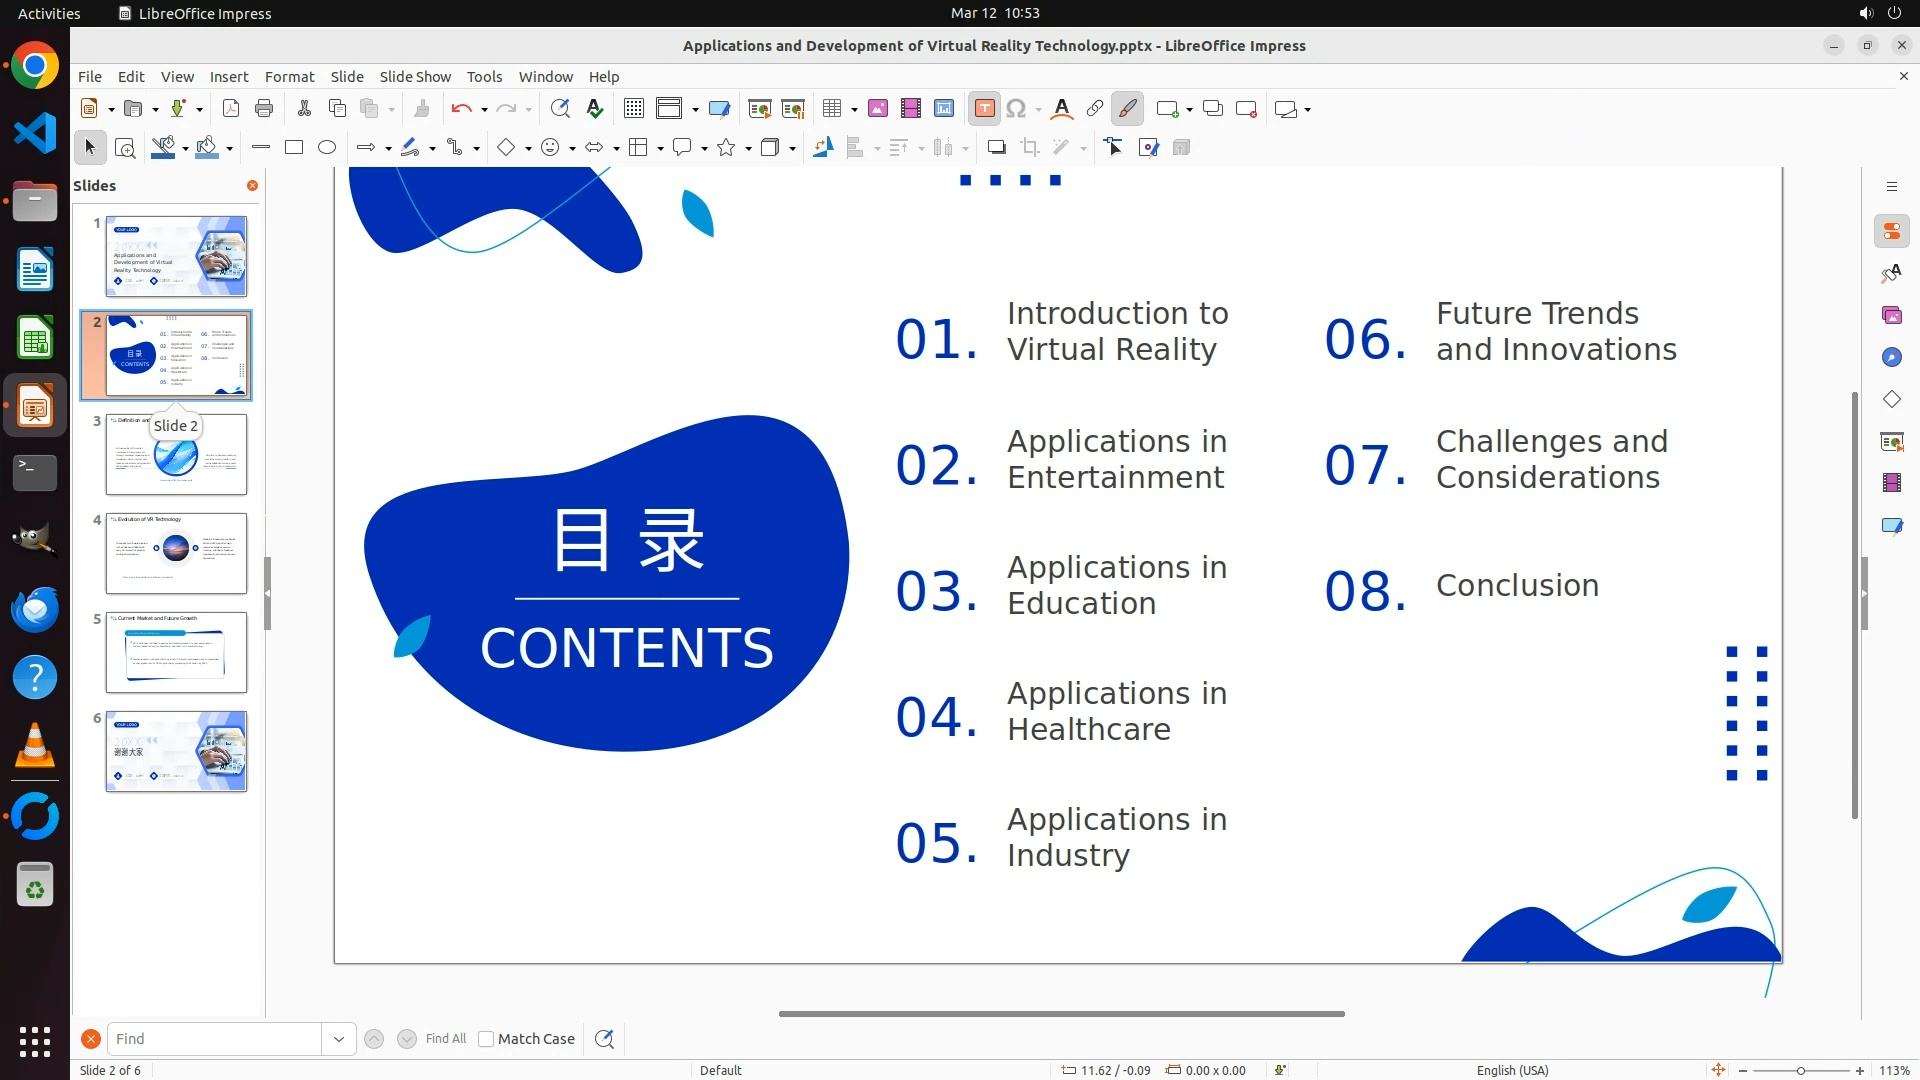Click the Print icon in toolbar
This screenshot has height=1080, width=1920.
coord(264,109)
